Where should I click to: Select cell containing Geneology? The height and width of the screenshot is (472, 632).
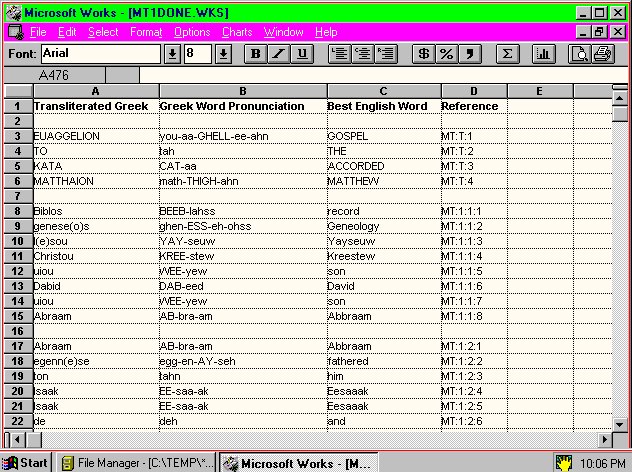384,226
